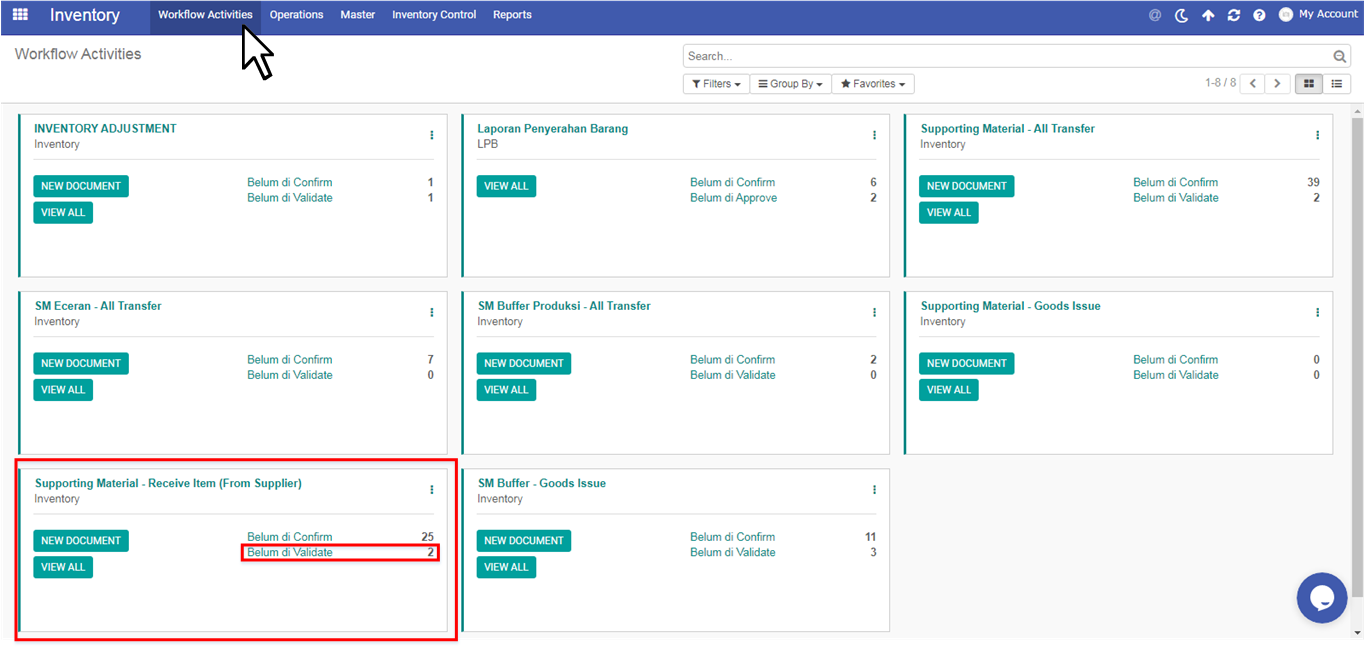Switch to list view
The width and height of the screenshot is (1365, 648).
1336,84
